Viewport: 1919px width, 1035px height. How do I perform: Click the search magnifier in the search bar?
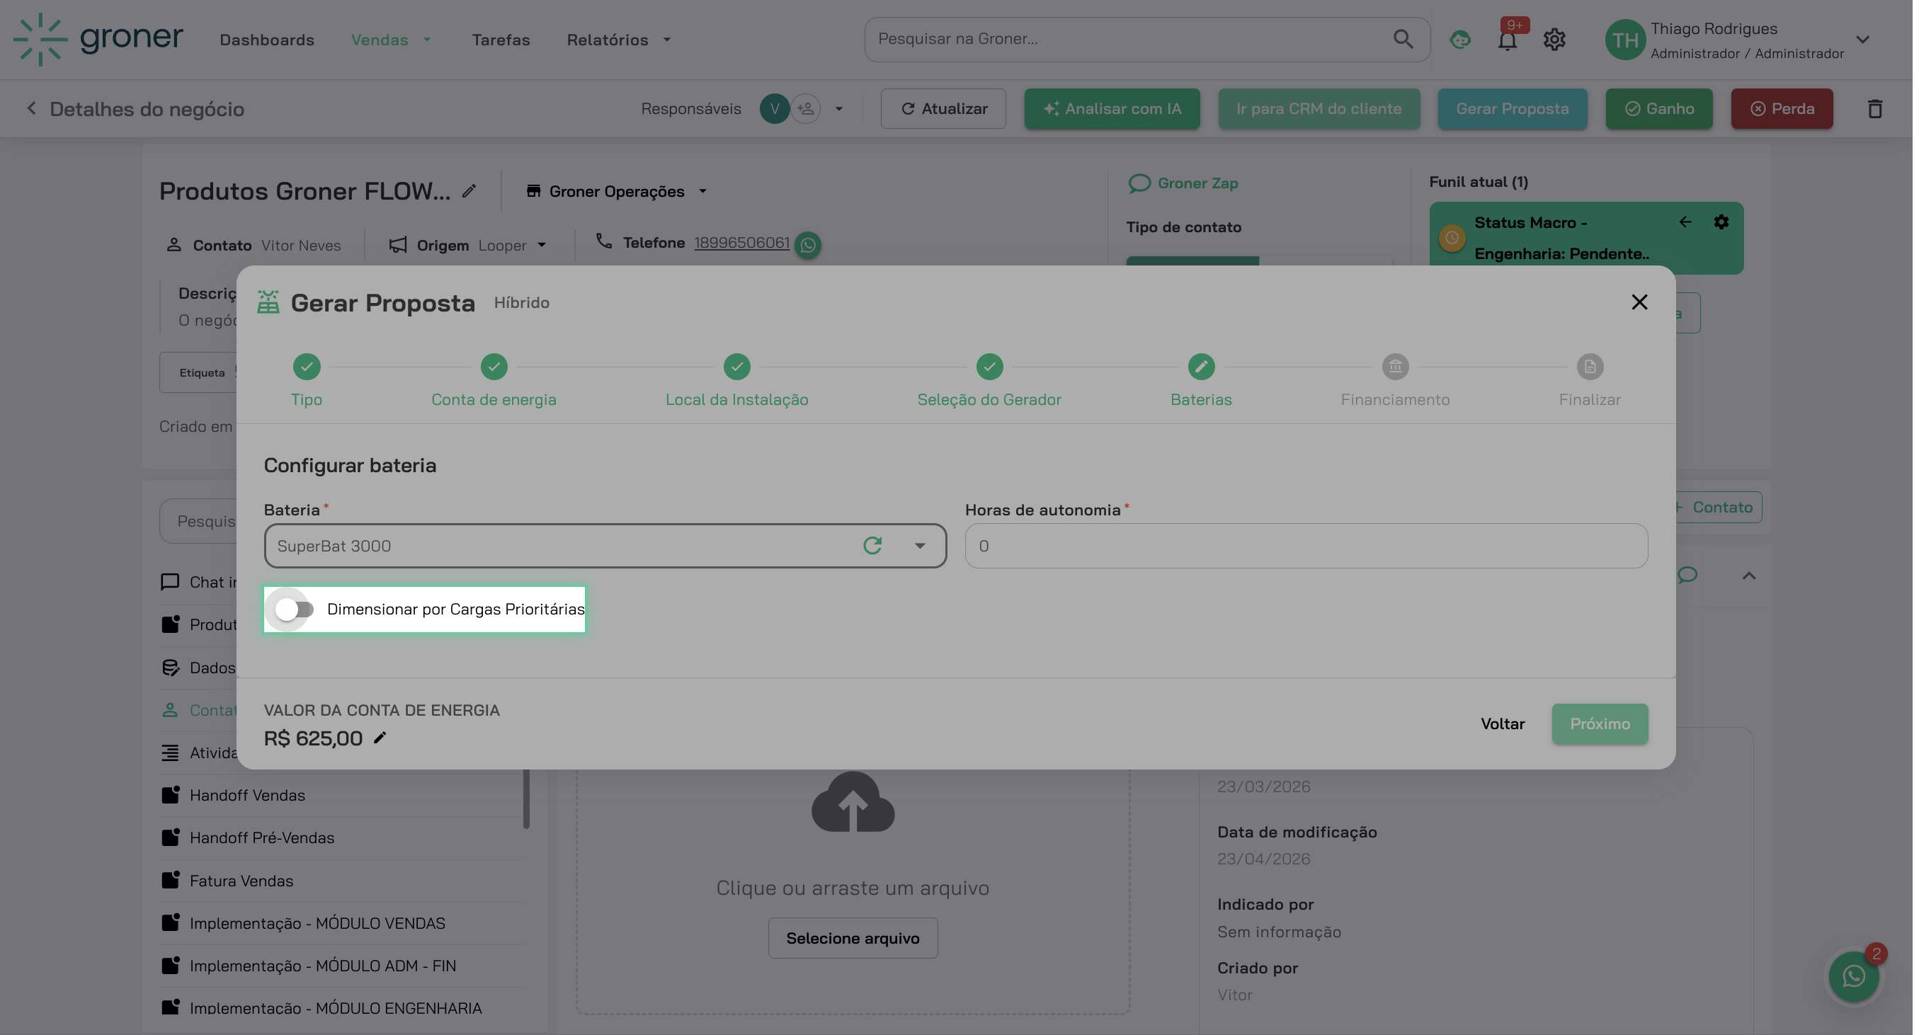point(1402,38)
